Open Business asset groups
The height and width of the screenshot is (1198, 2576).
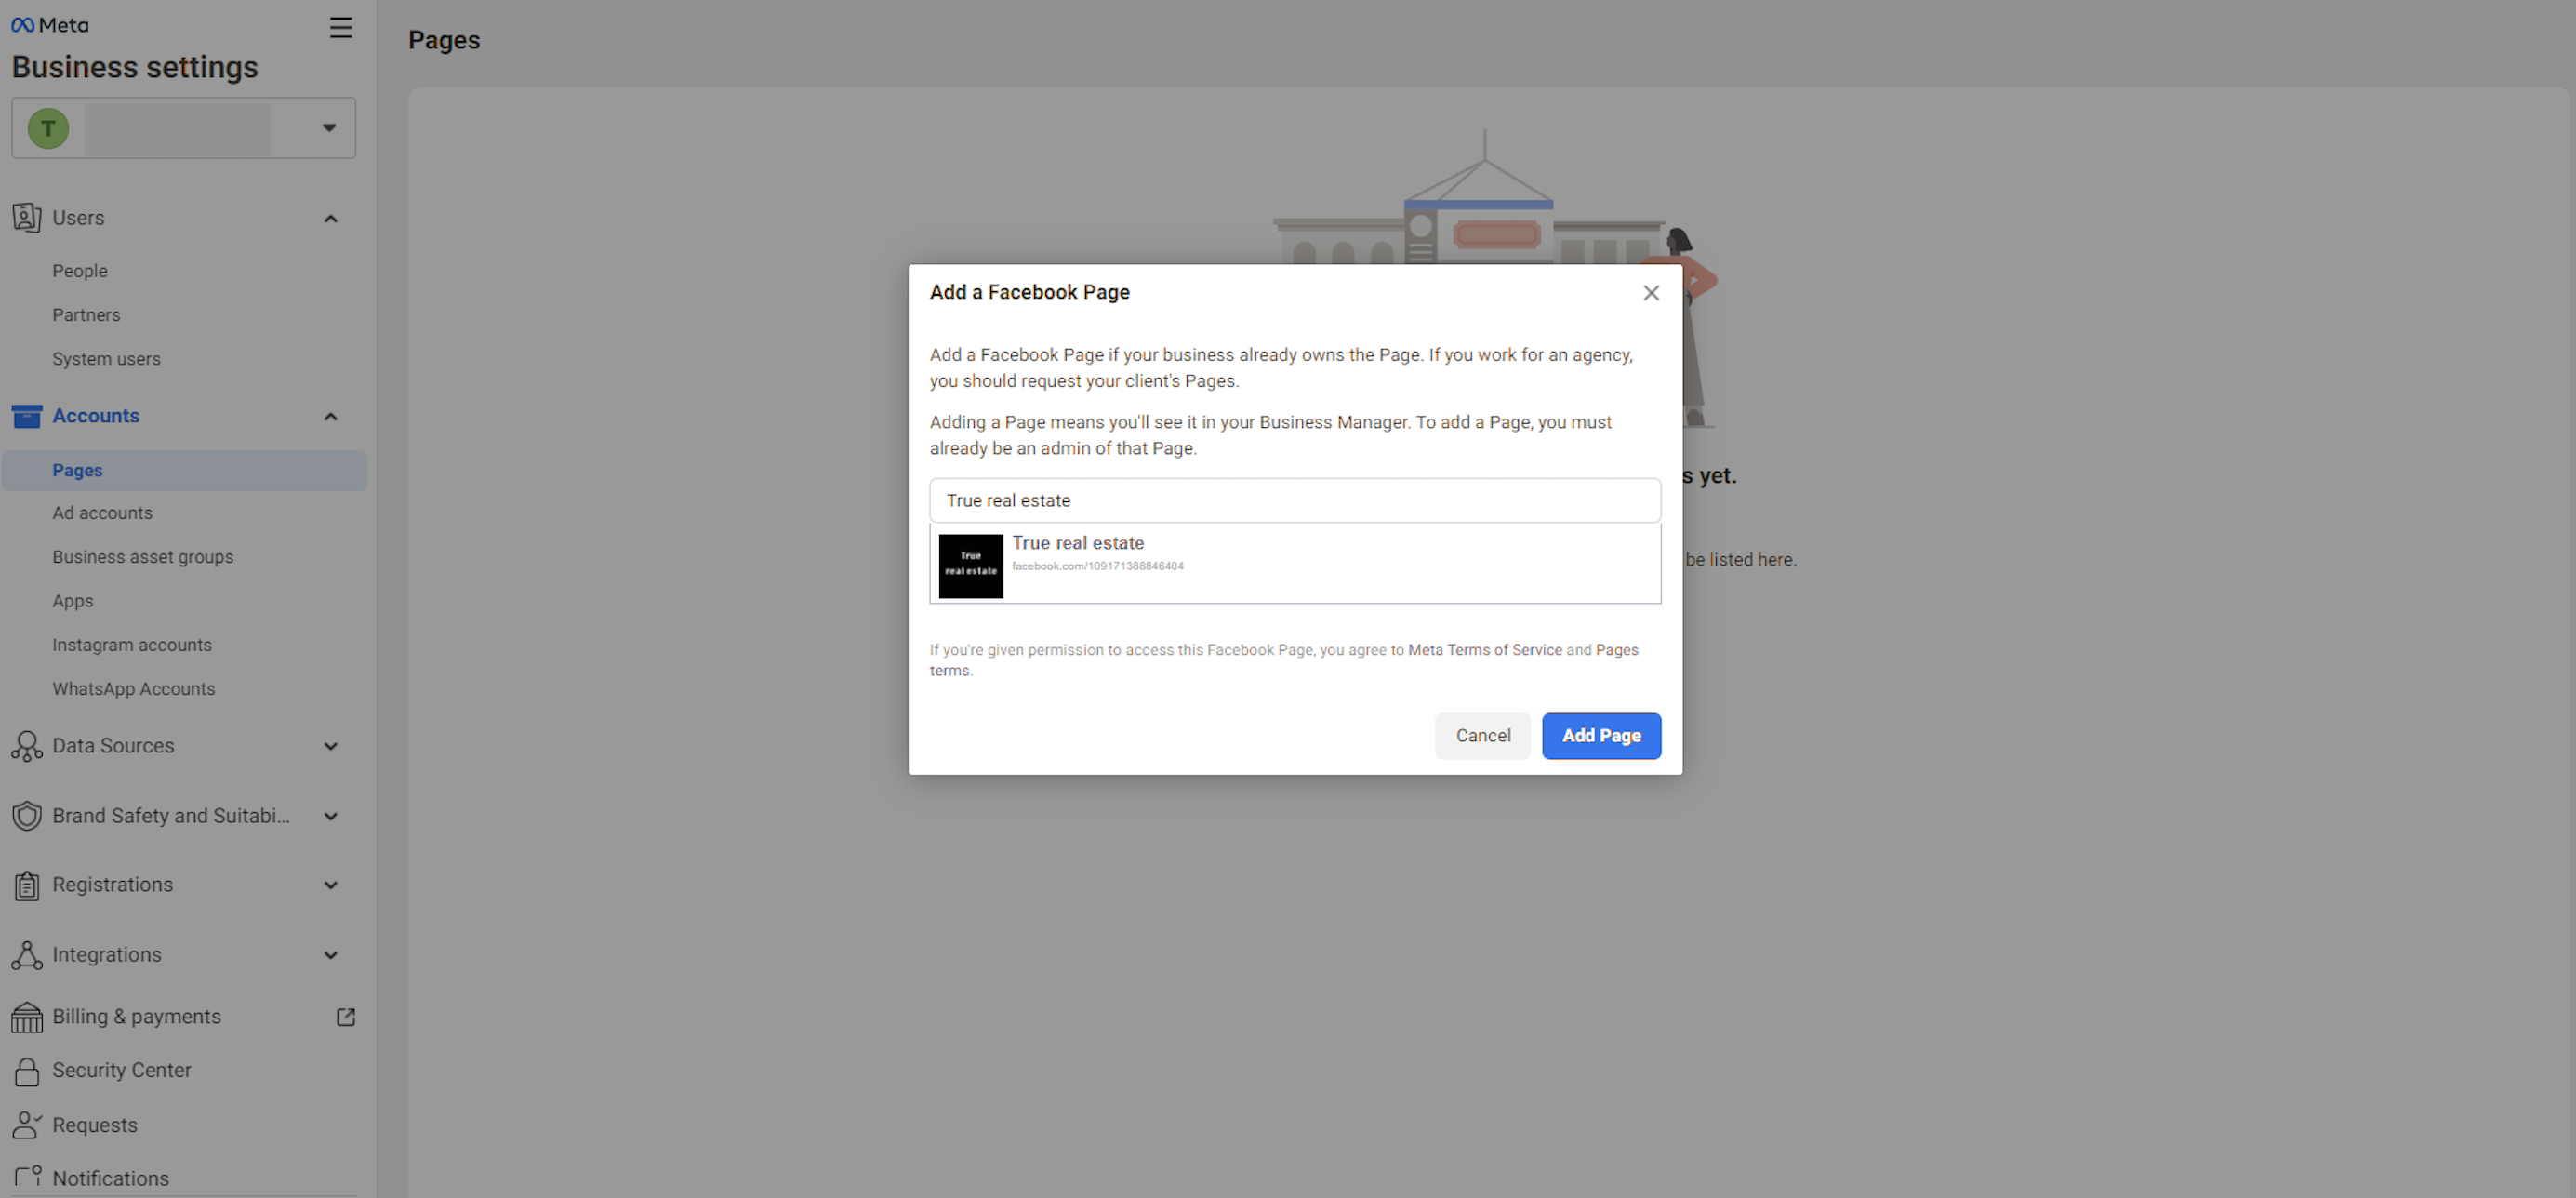point(143,557)
